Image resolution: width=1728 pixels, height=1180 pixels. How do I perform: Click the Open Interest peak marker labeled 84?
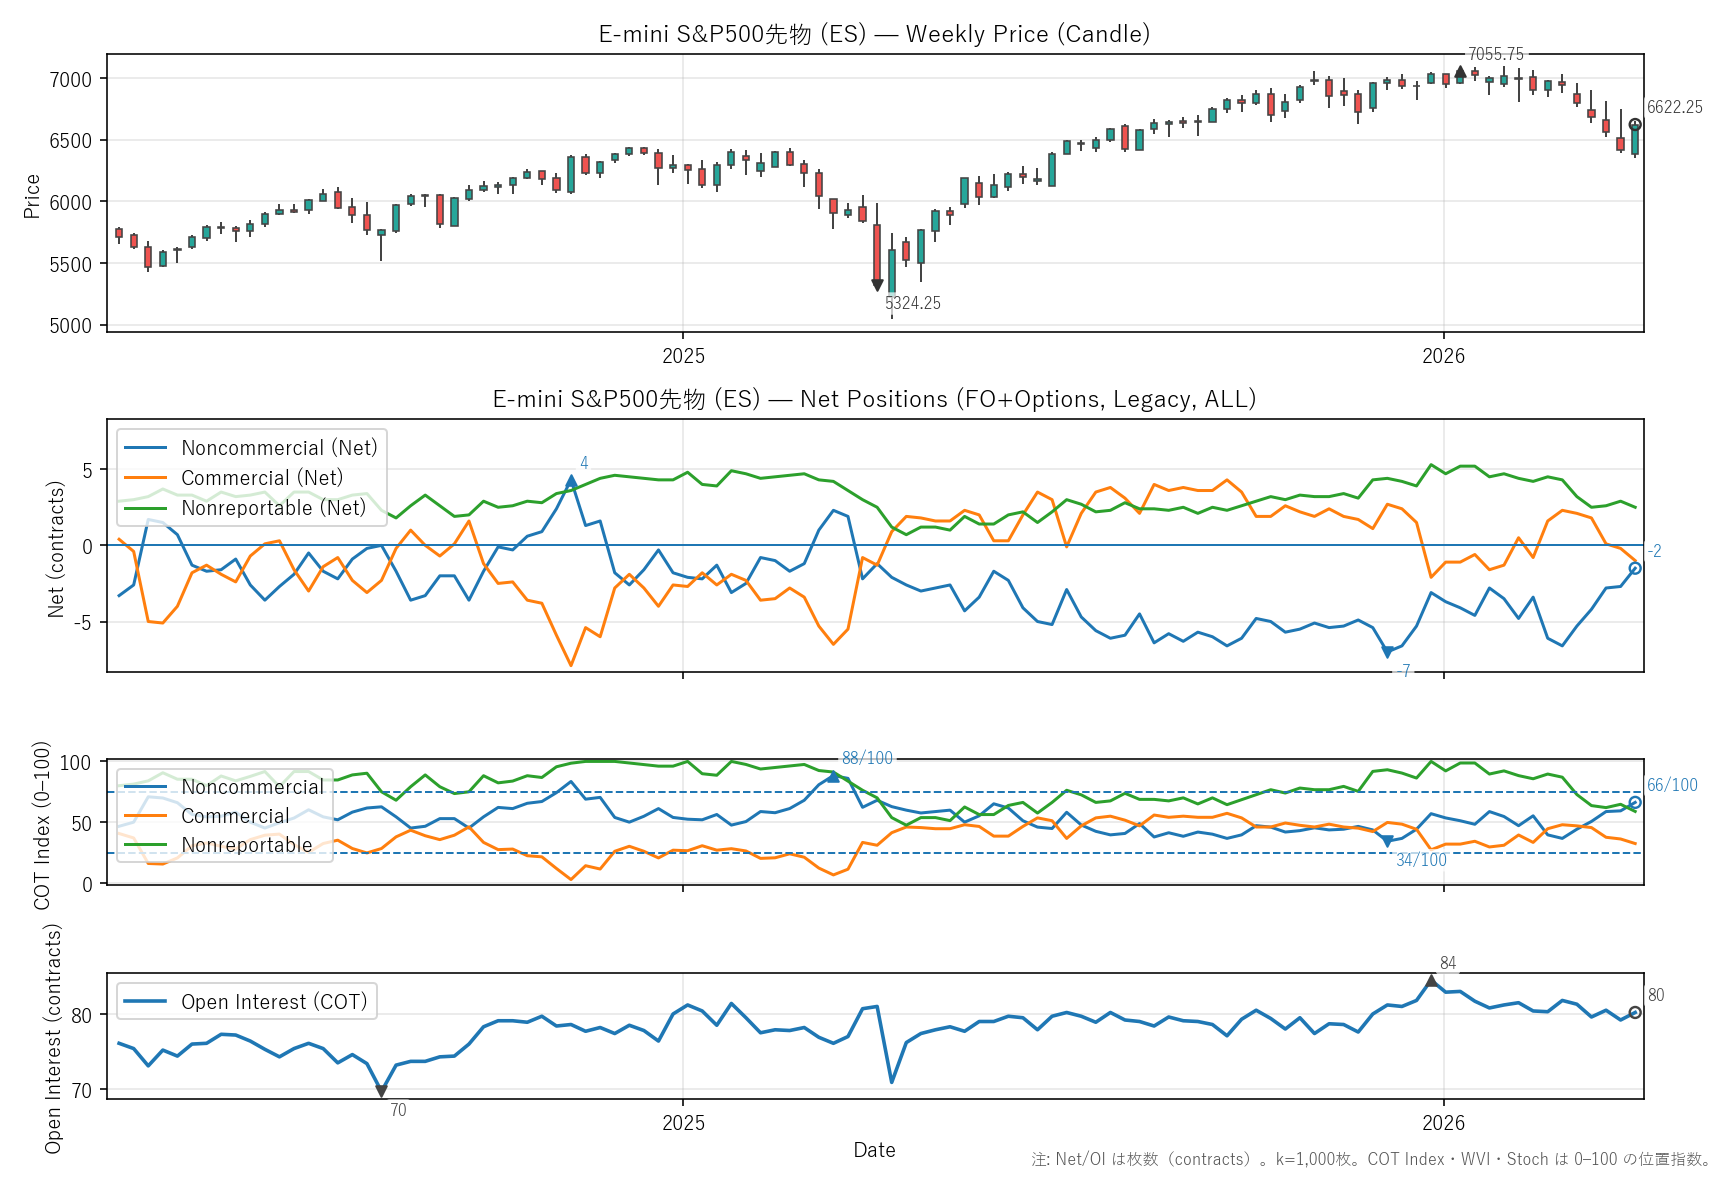[1431, 981]
